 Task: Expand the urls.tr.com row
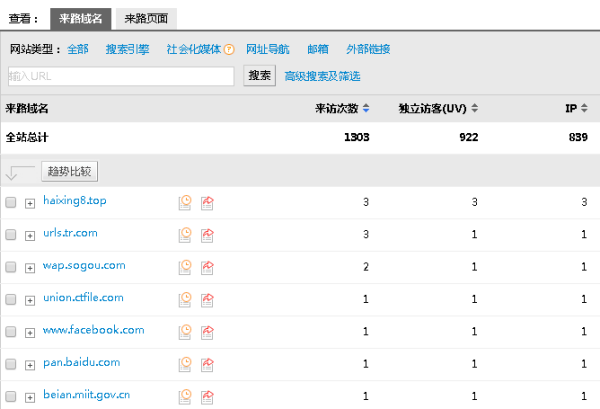pyautogui.click(x=30, y=236)
